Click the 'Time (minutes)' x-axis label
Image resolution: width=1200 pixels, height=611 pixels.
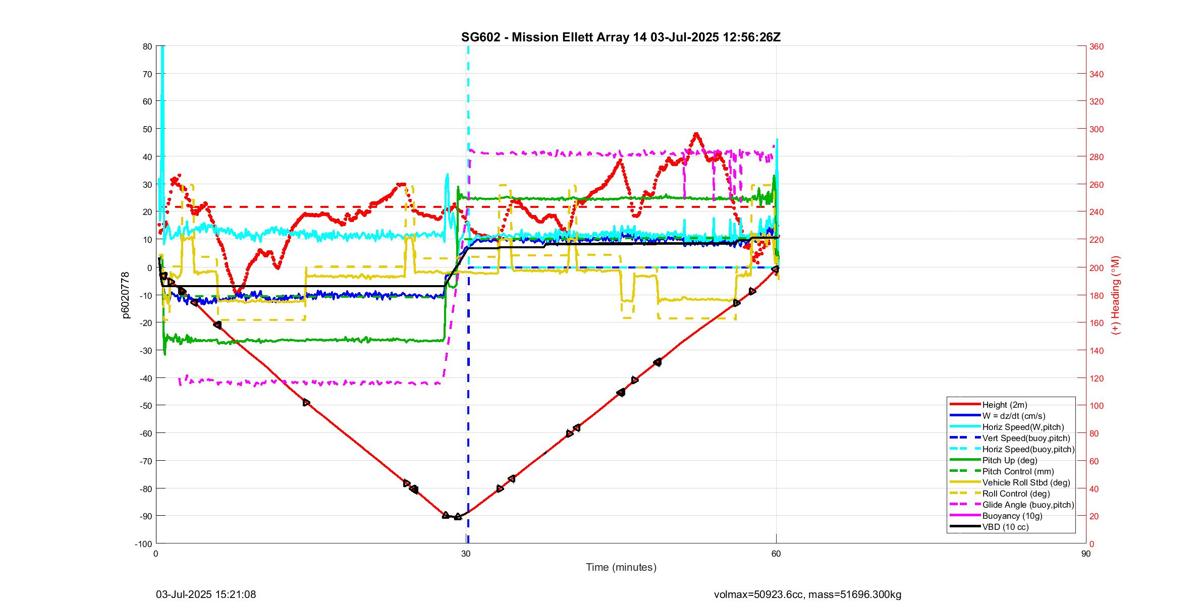tap(621, 567)
